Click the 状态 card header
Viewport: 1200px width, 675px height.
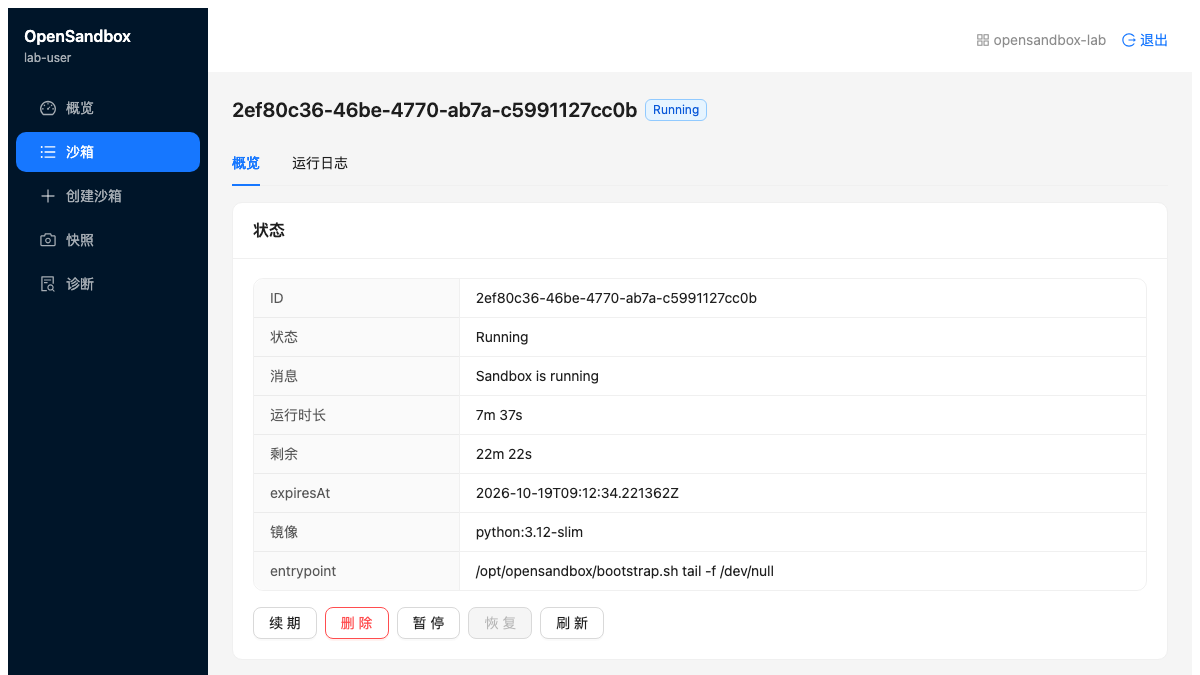tap(700, 230)
